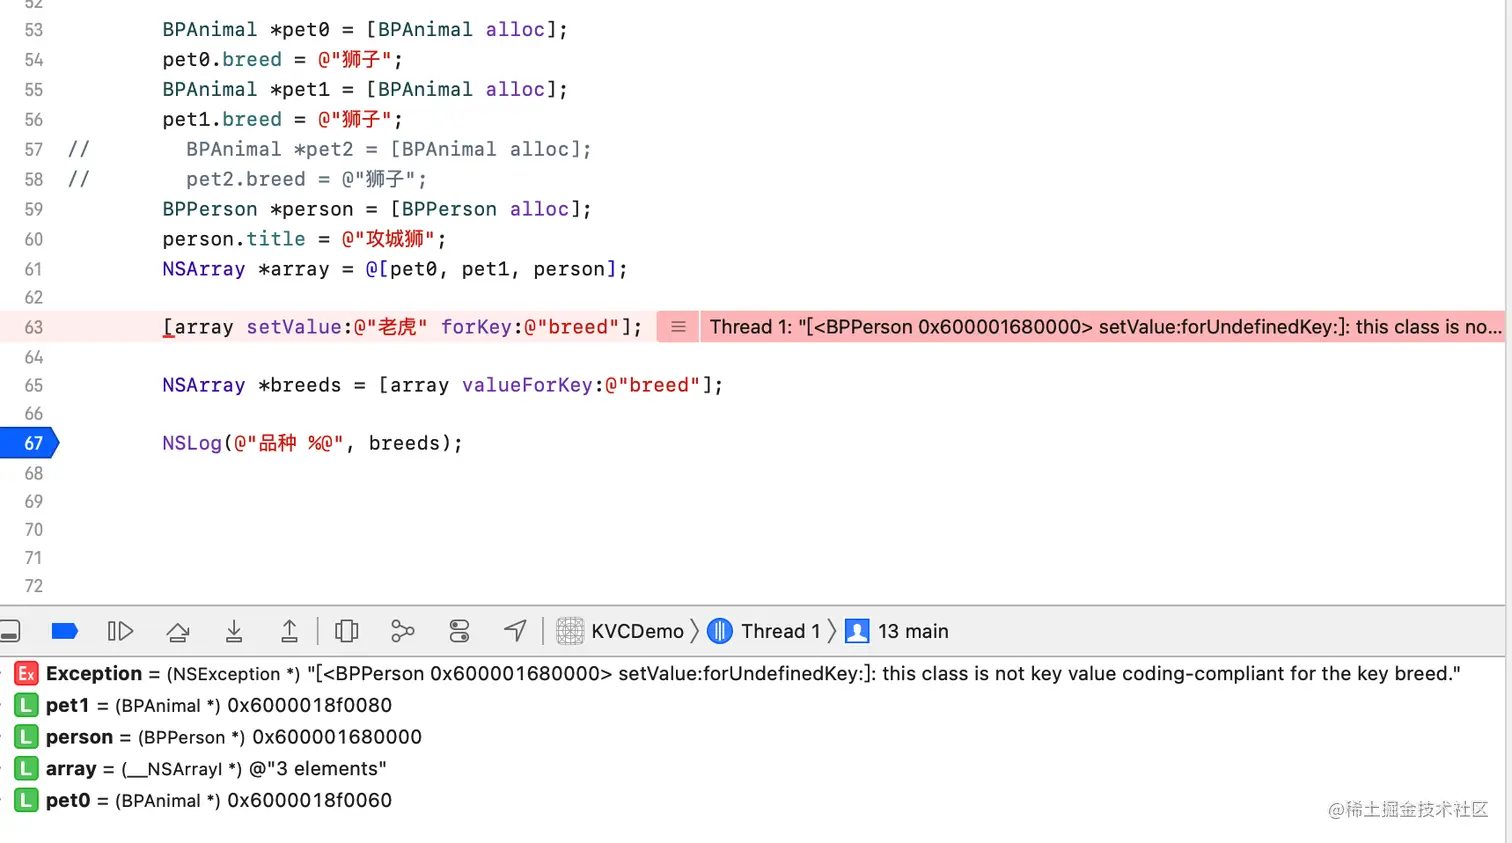Open environment overrides
Screen dimensions: 1512x843
(x=458, y=631)
